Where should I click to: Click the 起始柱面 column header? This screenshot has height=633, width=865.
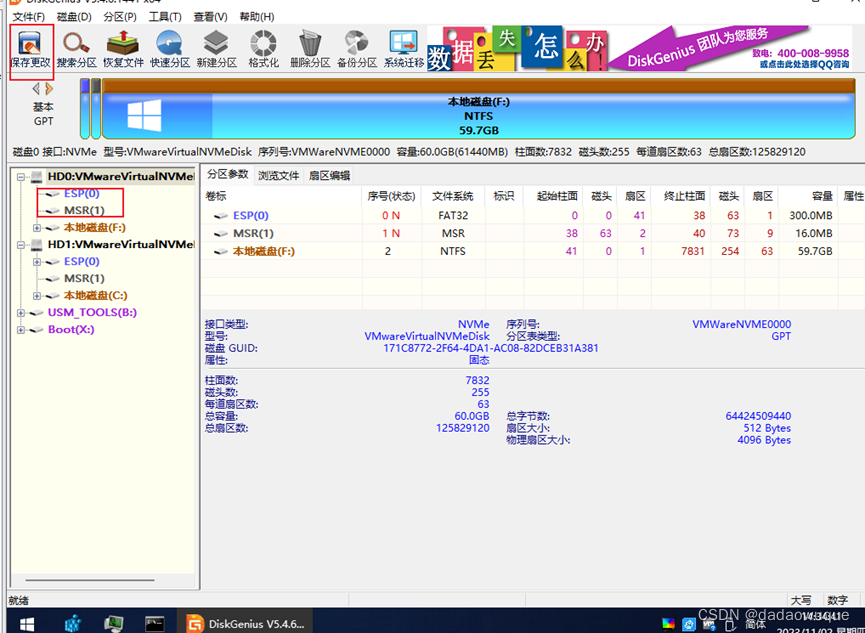point(552,196)
